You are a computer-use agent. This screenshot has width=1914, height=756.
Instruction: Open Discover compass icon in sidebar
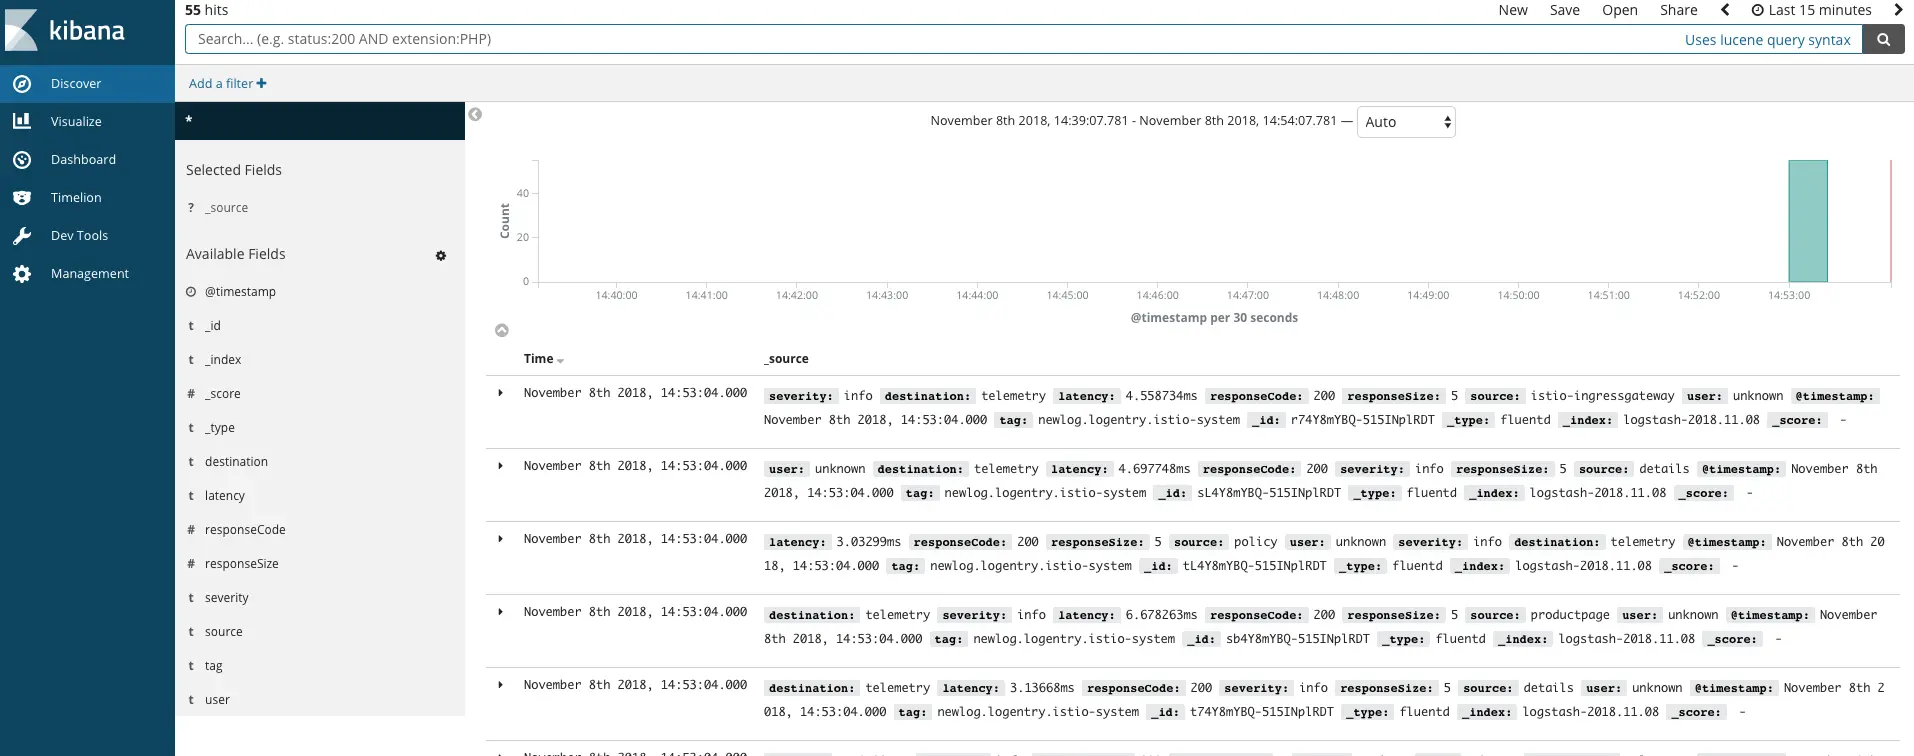coord(22,84)
